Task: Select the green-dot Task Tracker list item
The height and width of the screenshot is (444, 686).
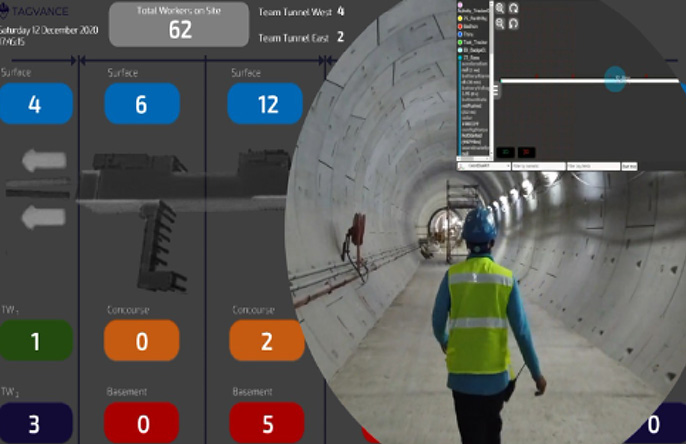Action: pos(475,39)
